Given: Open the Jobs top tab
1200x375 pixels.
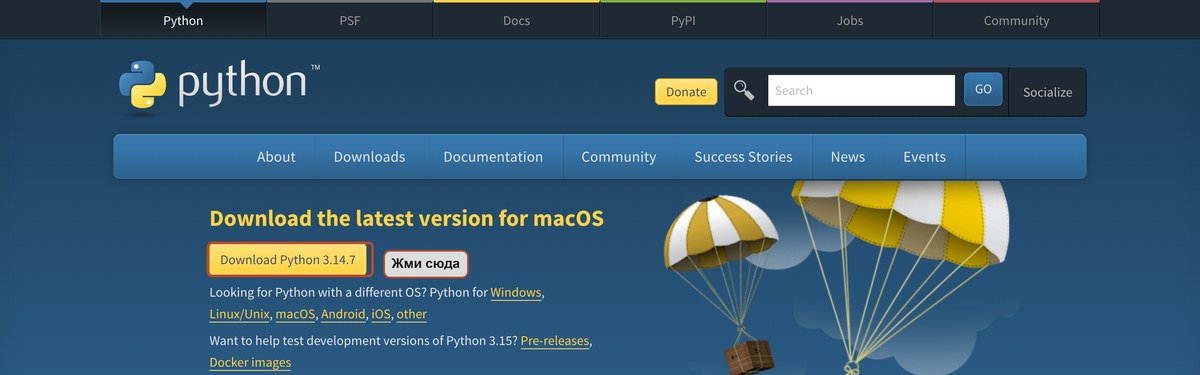Looking at the screenshot, I should pyautogui.click(x=849, y=20).
